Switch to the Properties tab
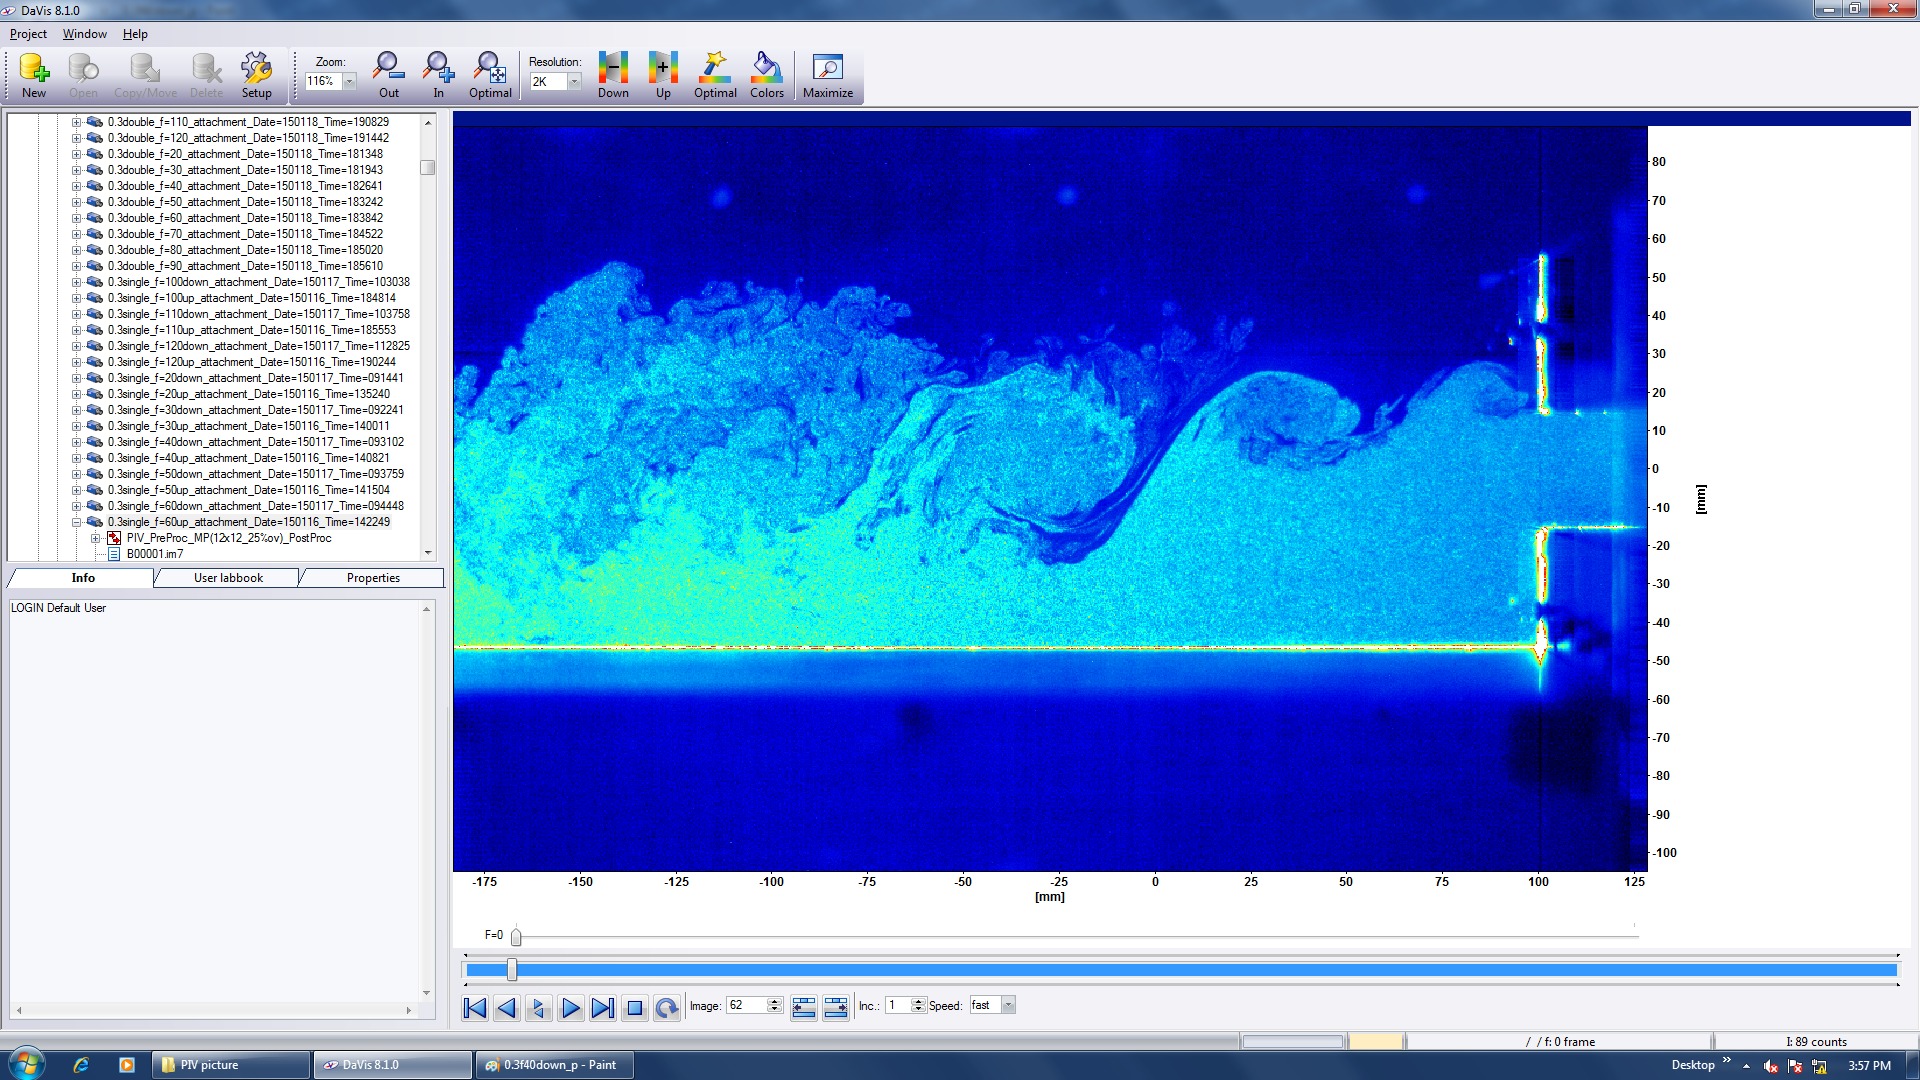Screen dimensions: 1920x1080 (372, 577)
